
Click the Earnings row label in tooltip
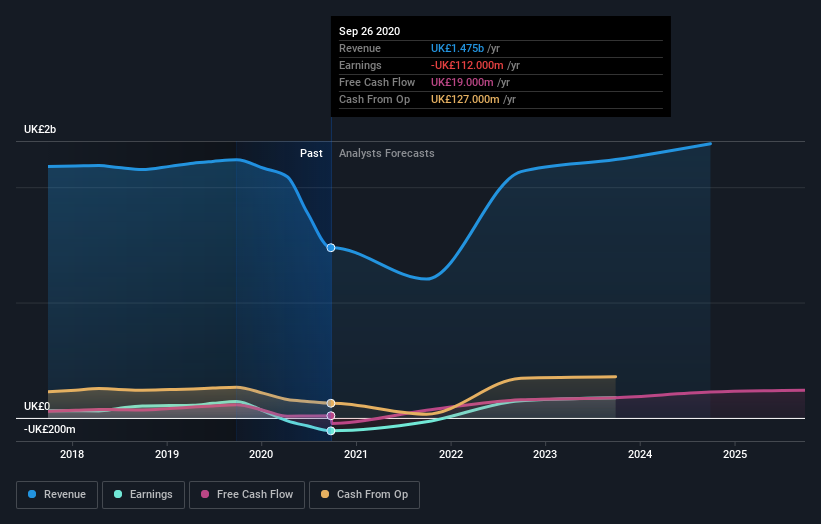pyautogui.click(x=360, y=65)
